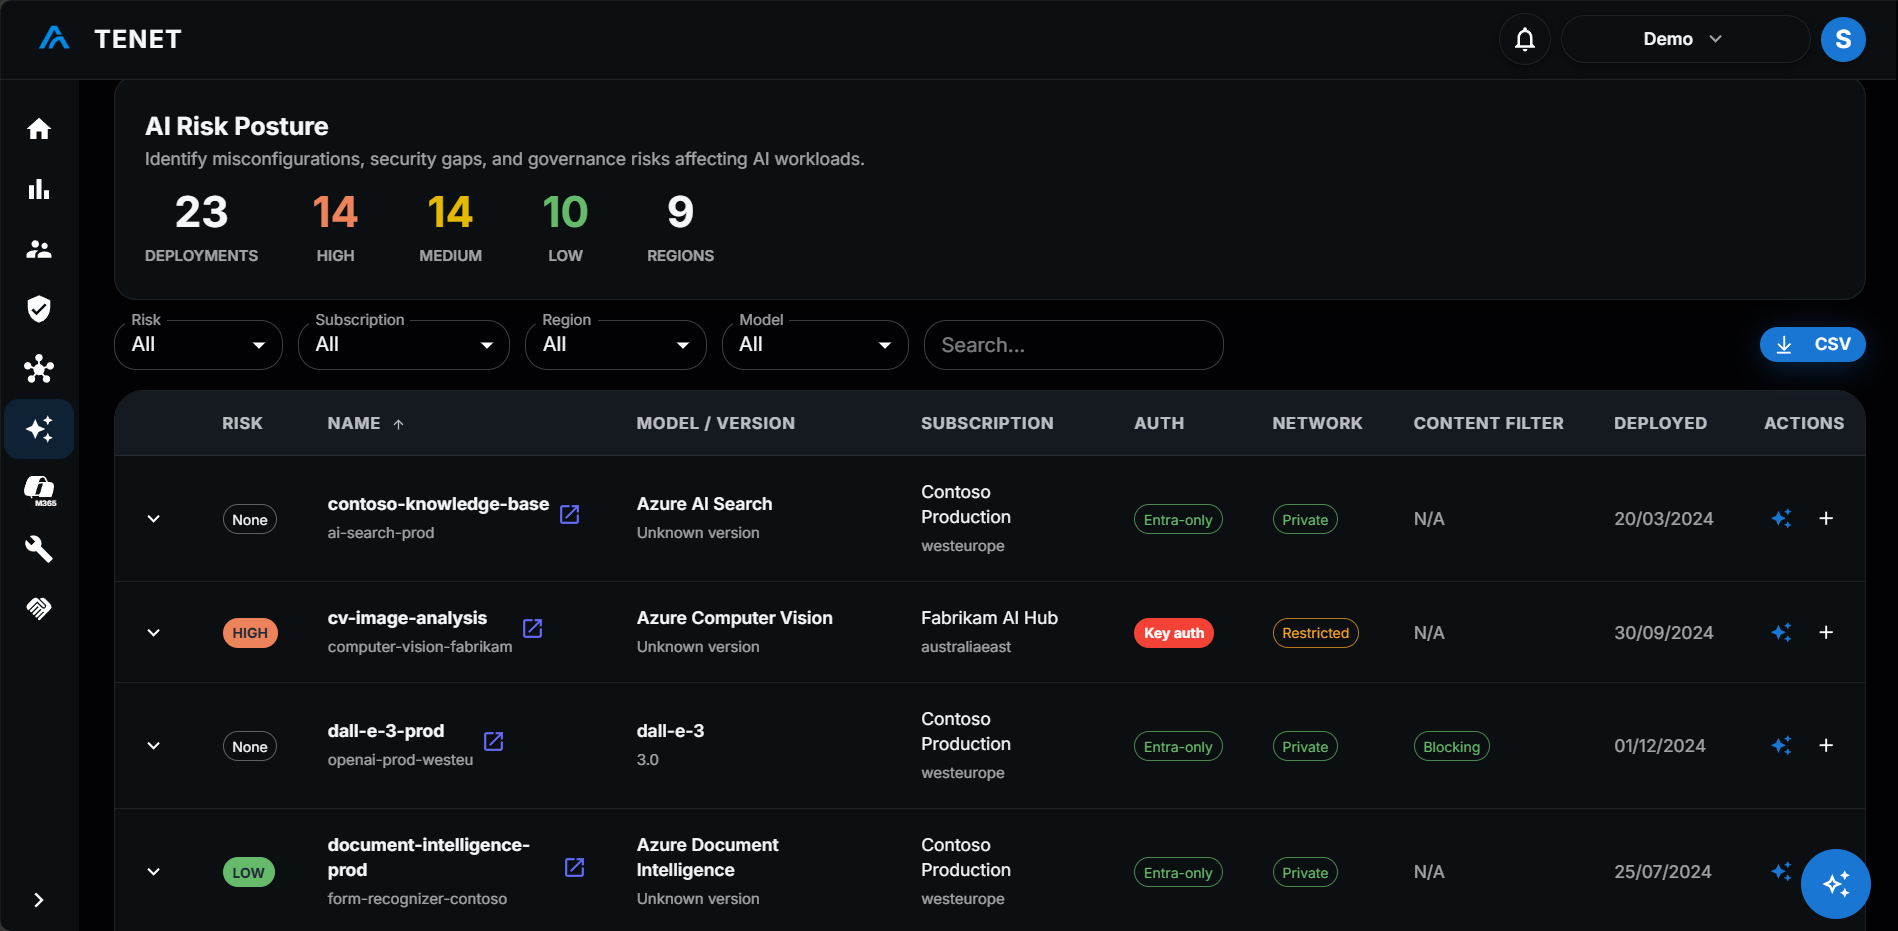Sort by the DEPLOYED column header
The height and width of the screenshot is (931, 1898).
[x=1660, y=423]
